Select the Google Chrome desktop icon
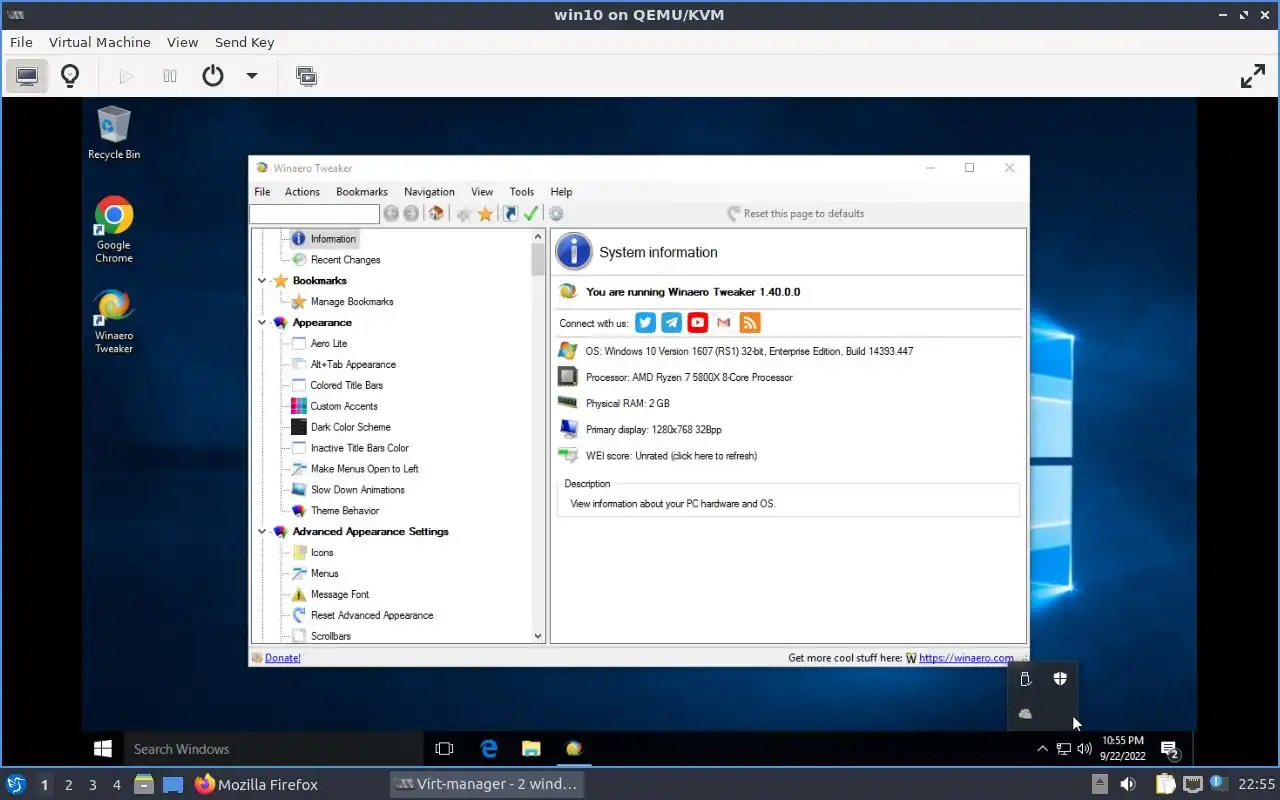The height and width of the screenshot is (800, 1280). [114, 230]
